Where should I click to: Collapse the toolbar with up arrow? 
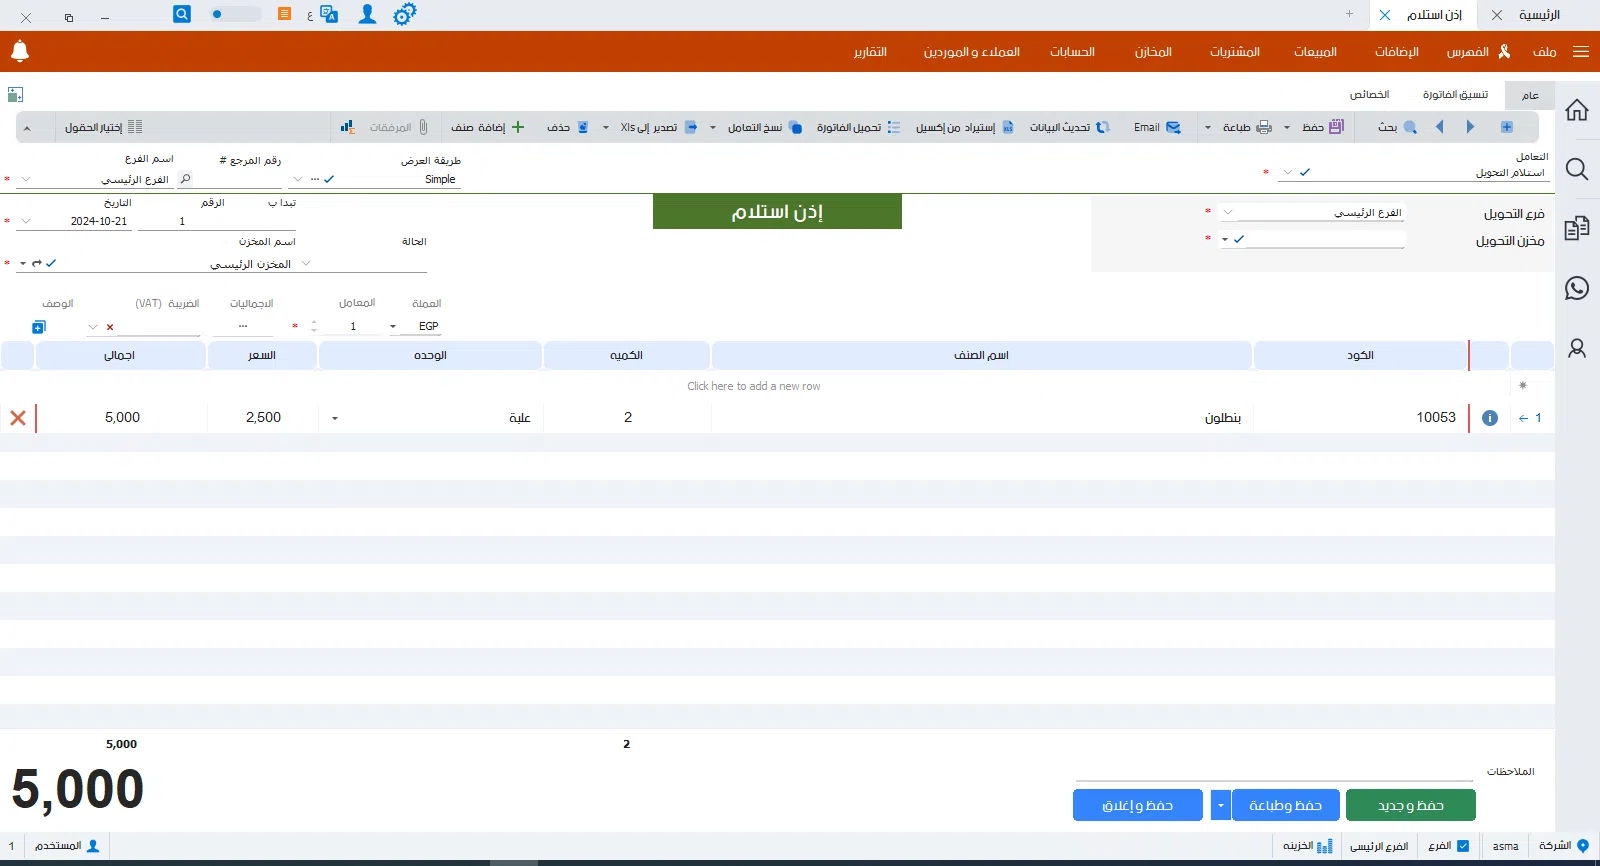[27, 128]
